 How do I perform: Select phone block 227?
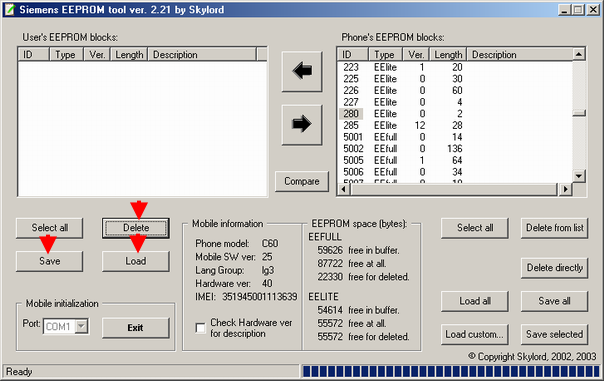click(351, 102)
